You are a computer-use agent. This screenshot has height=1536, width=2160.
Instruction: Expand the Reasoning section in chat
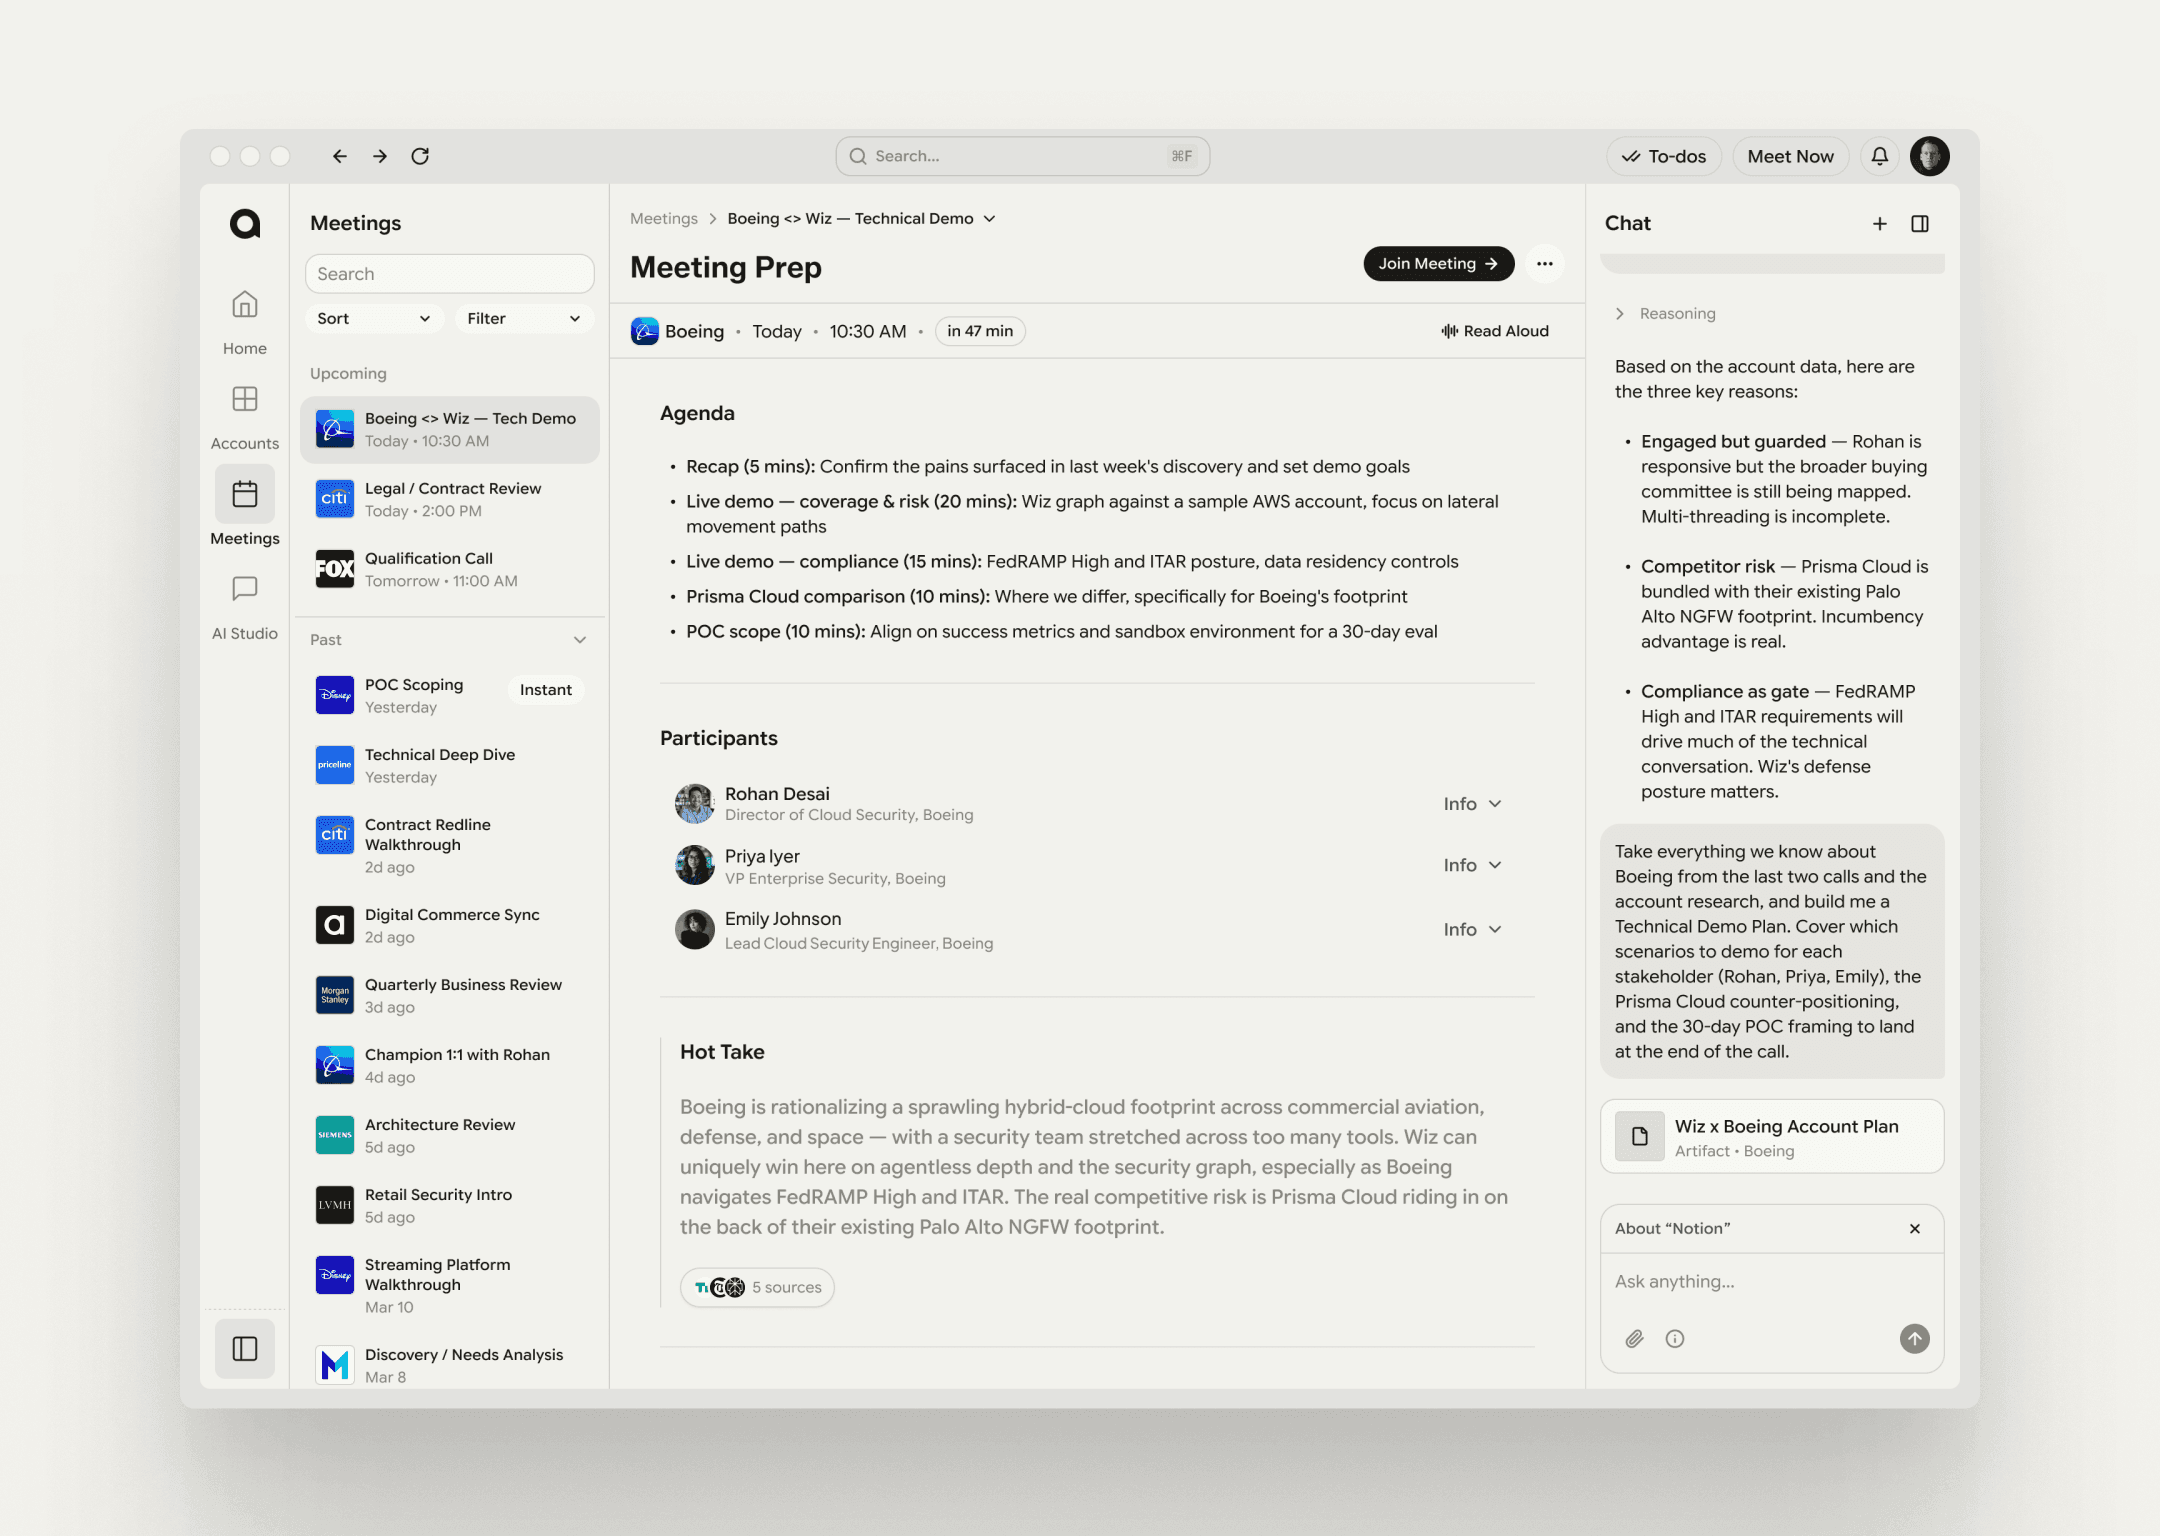[x=1666, y=313]
